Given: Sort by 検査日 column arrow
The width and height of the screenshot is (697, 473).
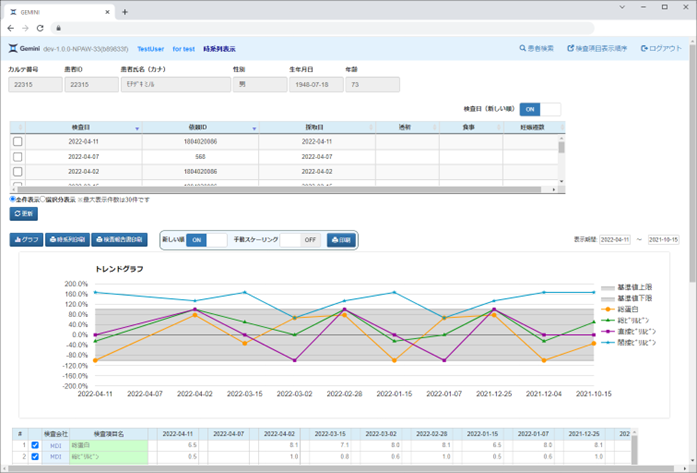Looking at the screenshot, I should 137,128.
